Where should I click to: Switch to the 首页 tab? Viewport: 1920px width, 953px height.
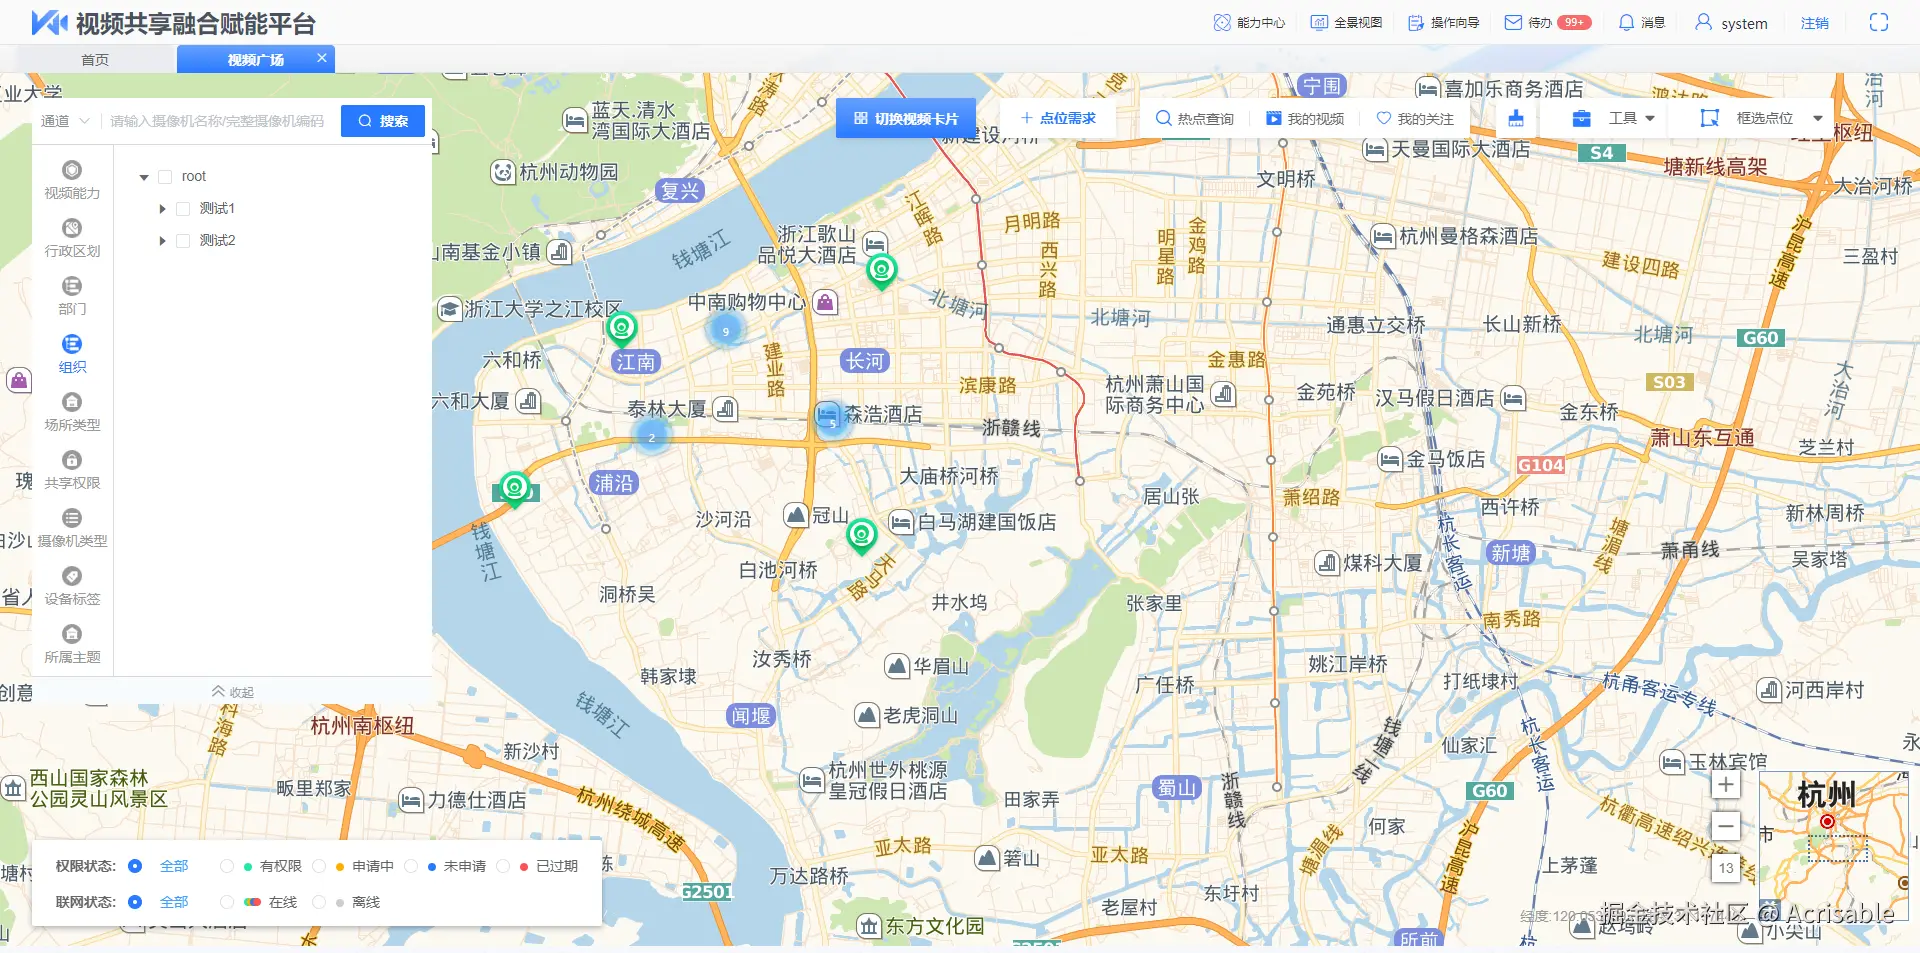[x=95, y=60]
